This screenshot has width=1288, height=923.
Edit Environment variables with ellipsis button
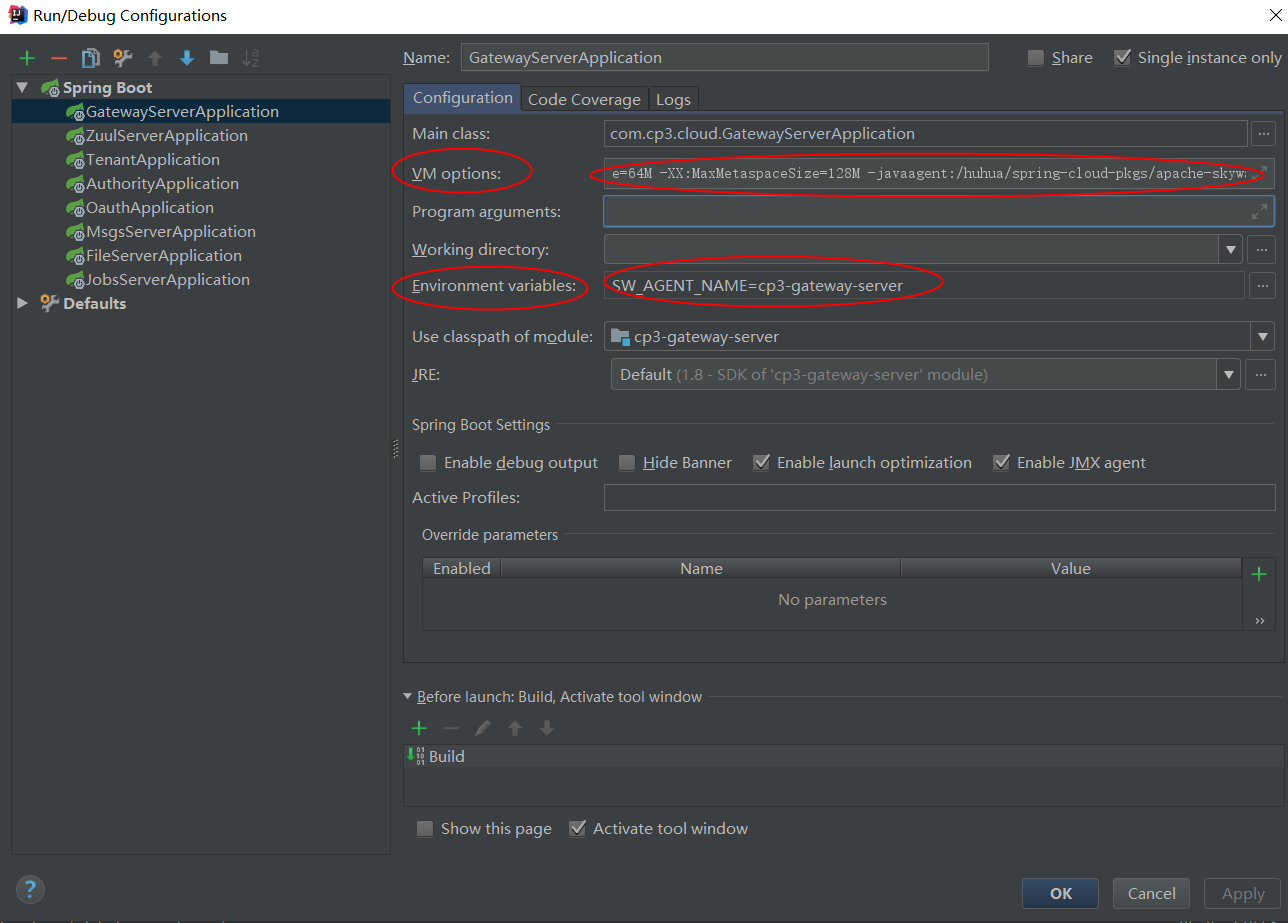(1263, 285)
